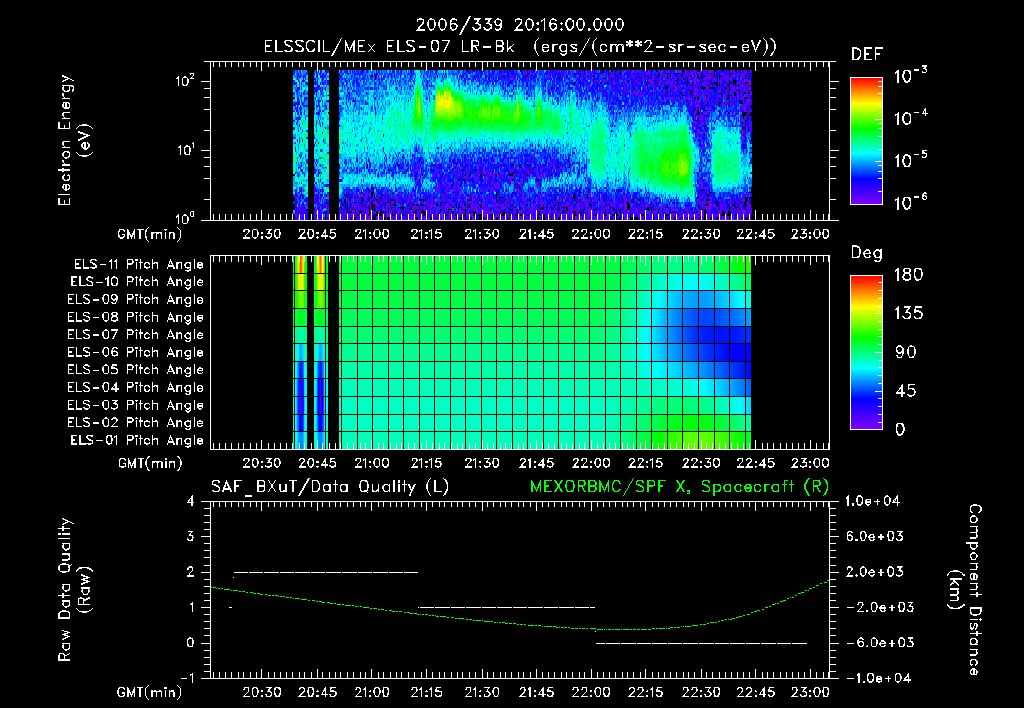Click the "Deg" colorbar label
Screen dimensions: 1024x708
[x=867, y=253]
